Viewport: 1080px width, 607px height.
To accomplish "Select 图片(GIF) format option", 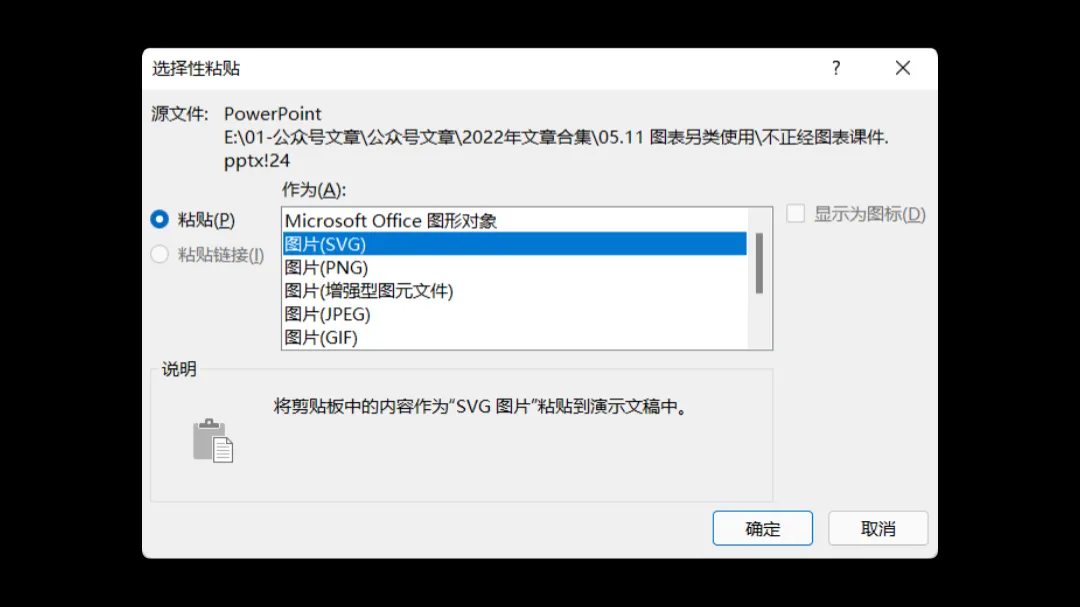I will tap(515, 338).
